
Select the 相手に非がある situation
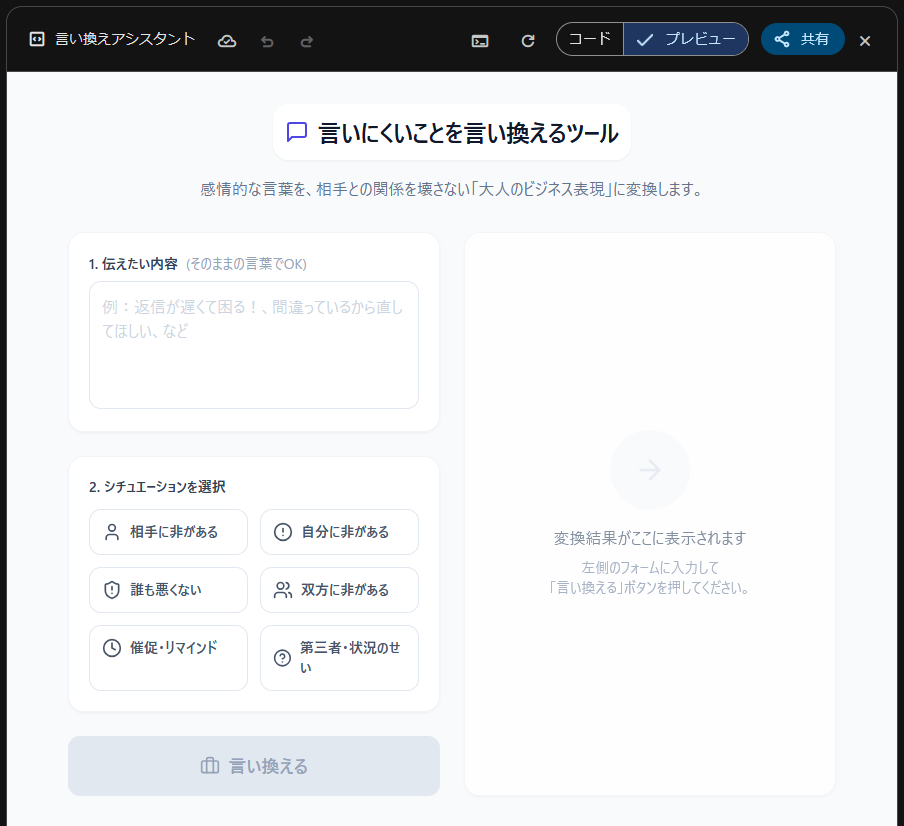168,532
